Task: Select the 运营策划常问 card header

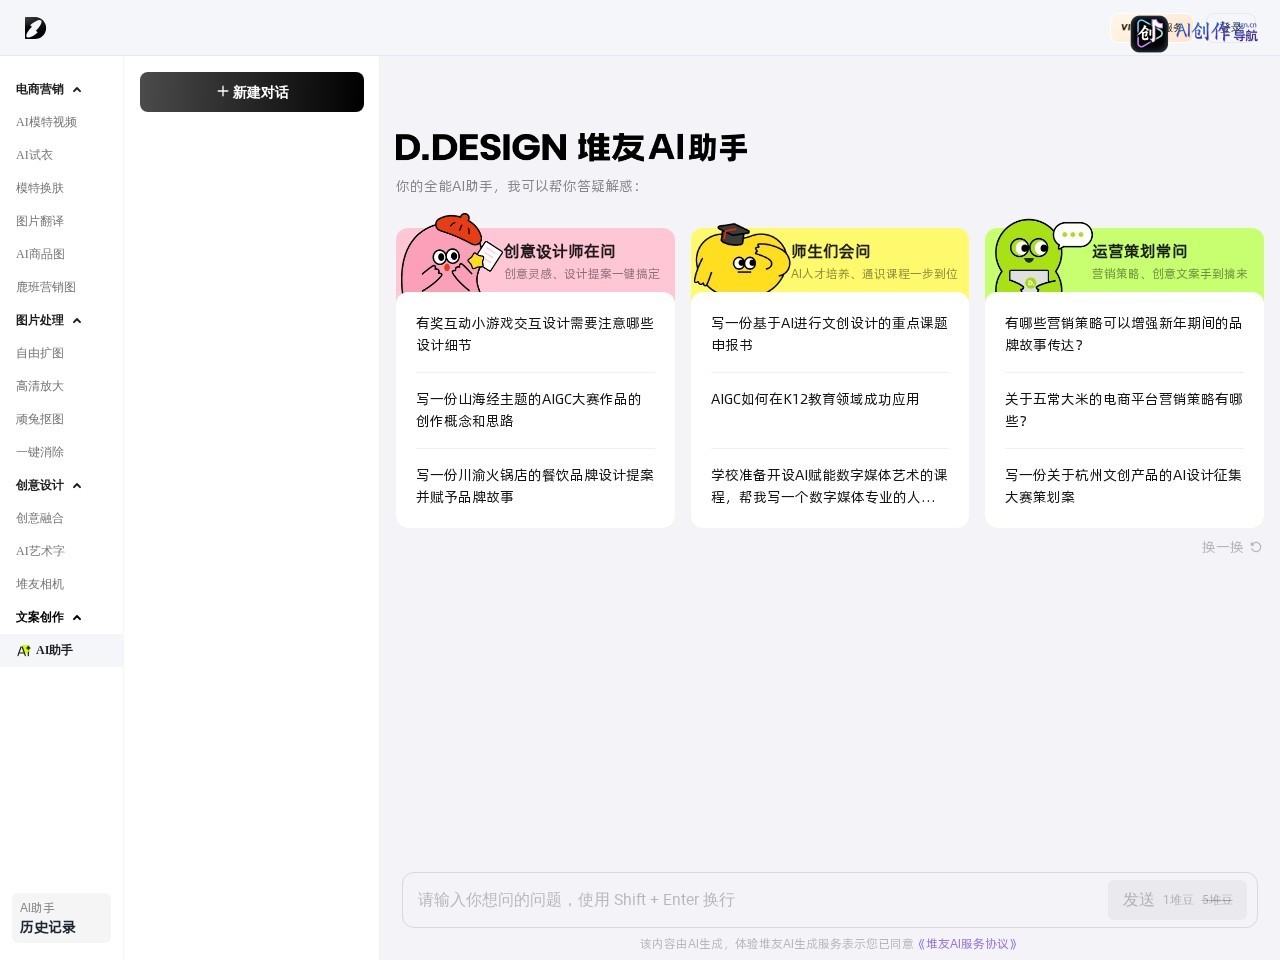Action: point(1124,261)
